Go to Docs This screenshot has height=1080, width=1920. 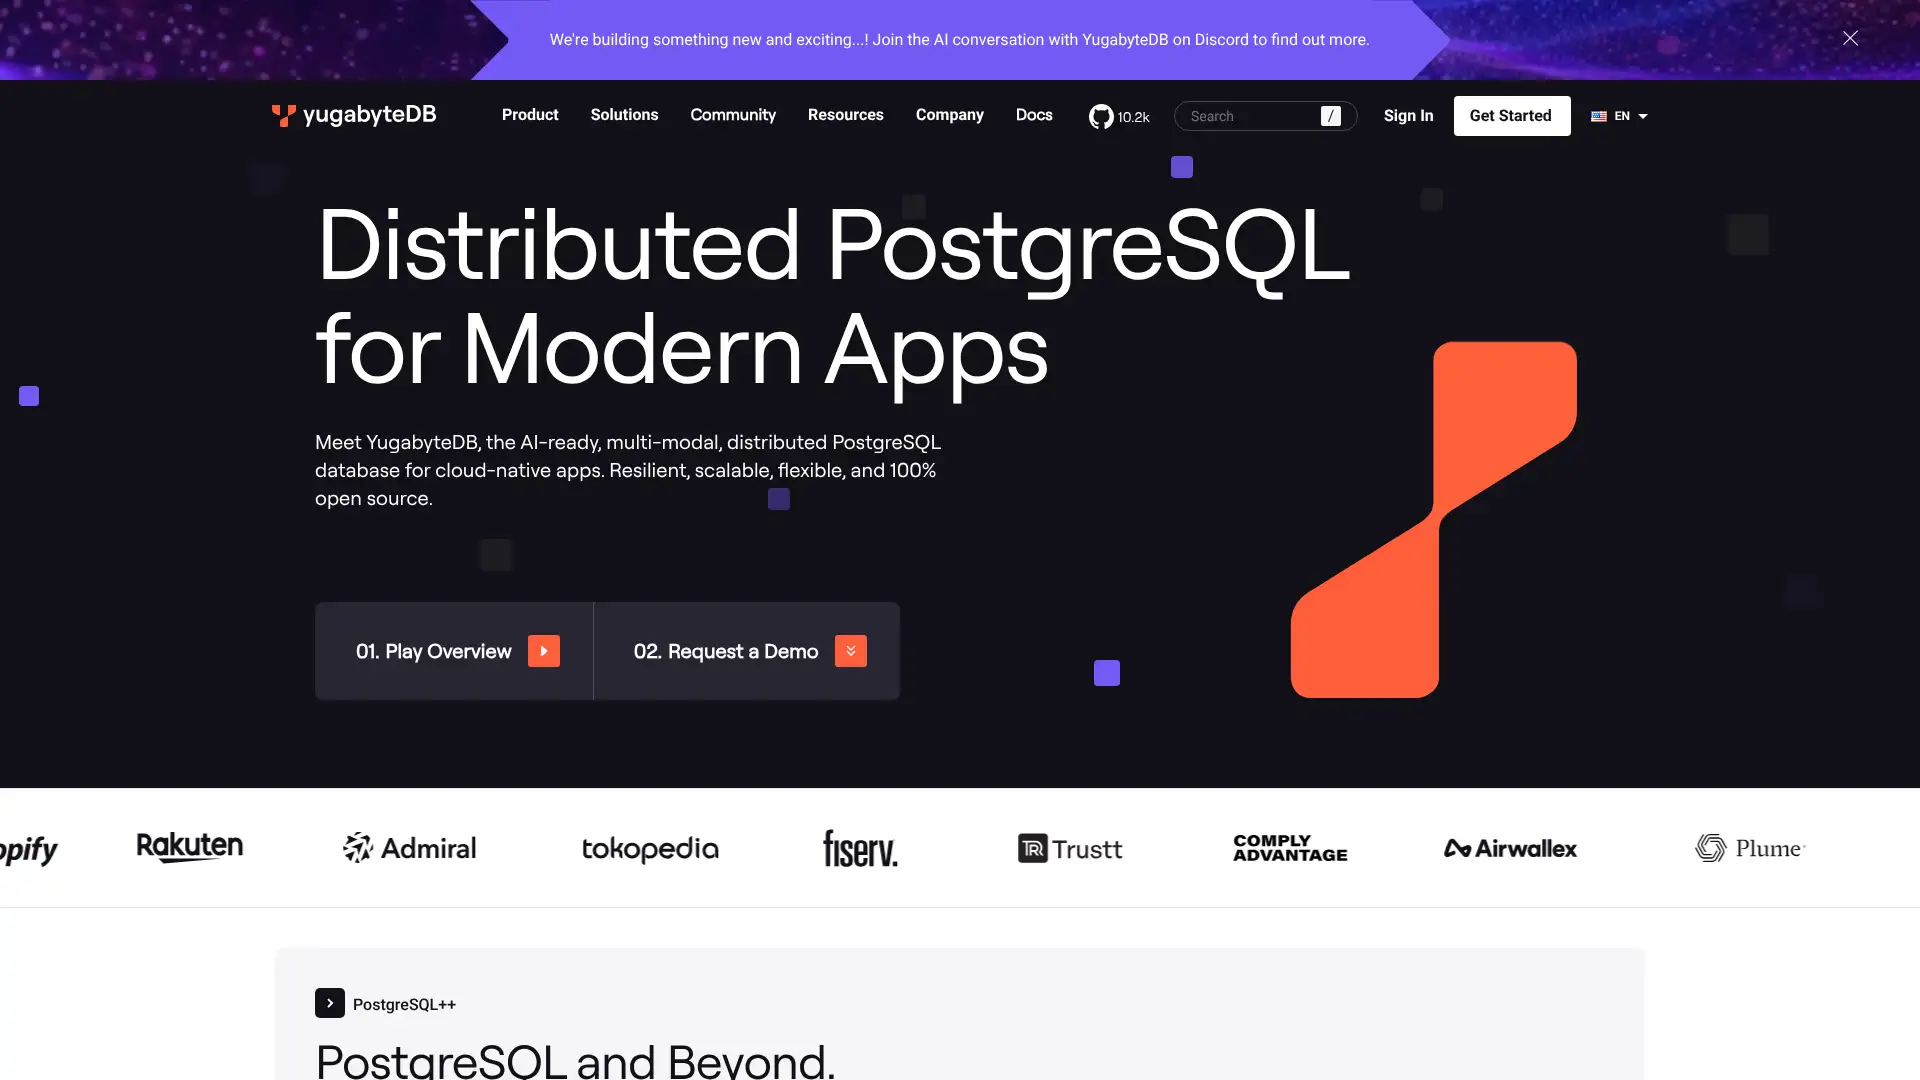pyautogui.click(x=1034, y=115)
